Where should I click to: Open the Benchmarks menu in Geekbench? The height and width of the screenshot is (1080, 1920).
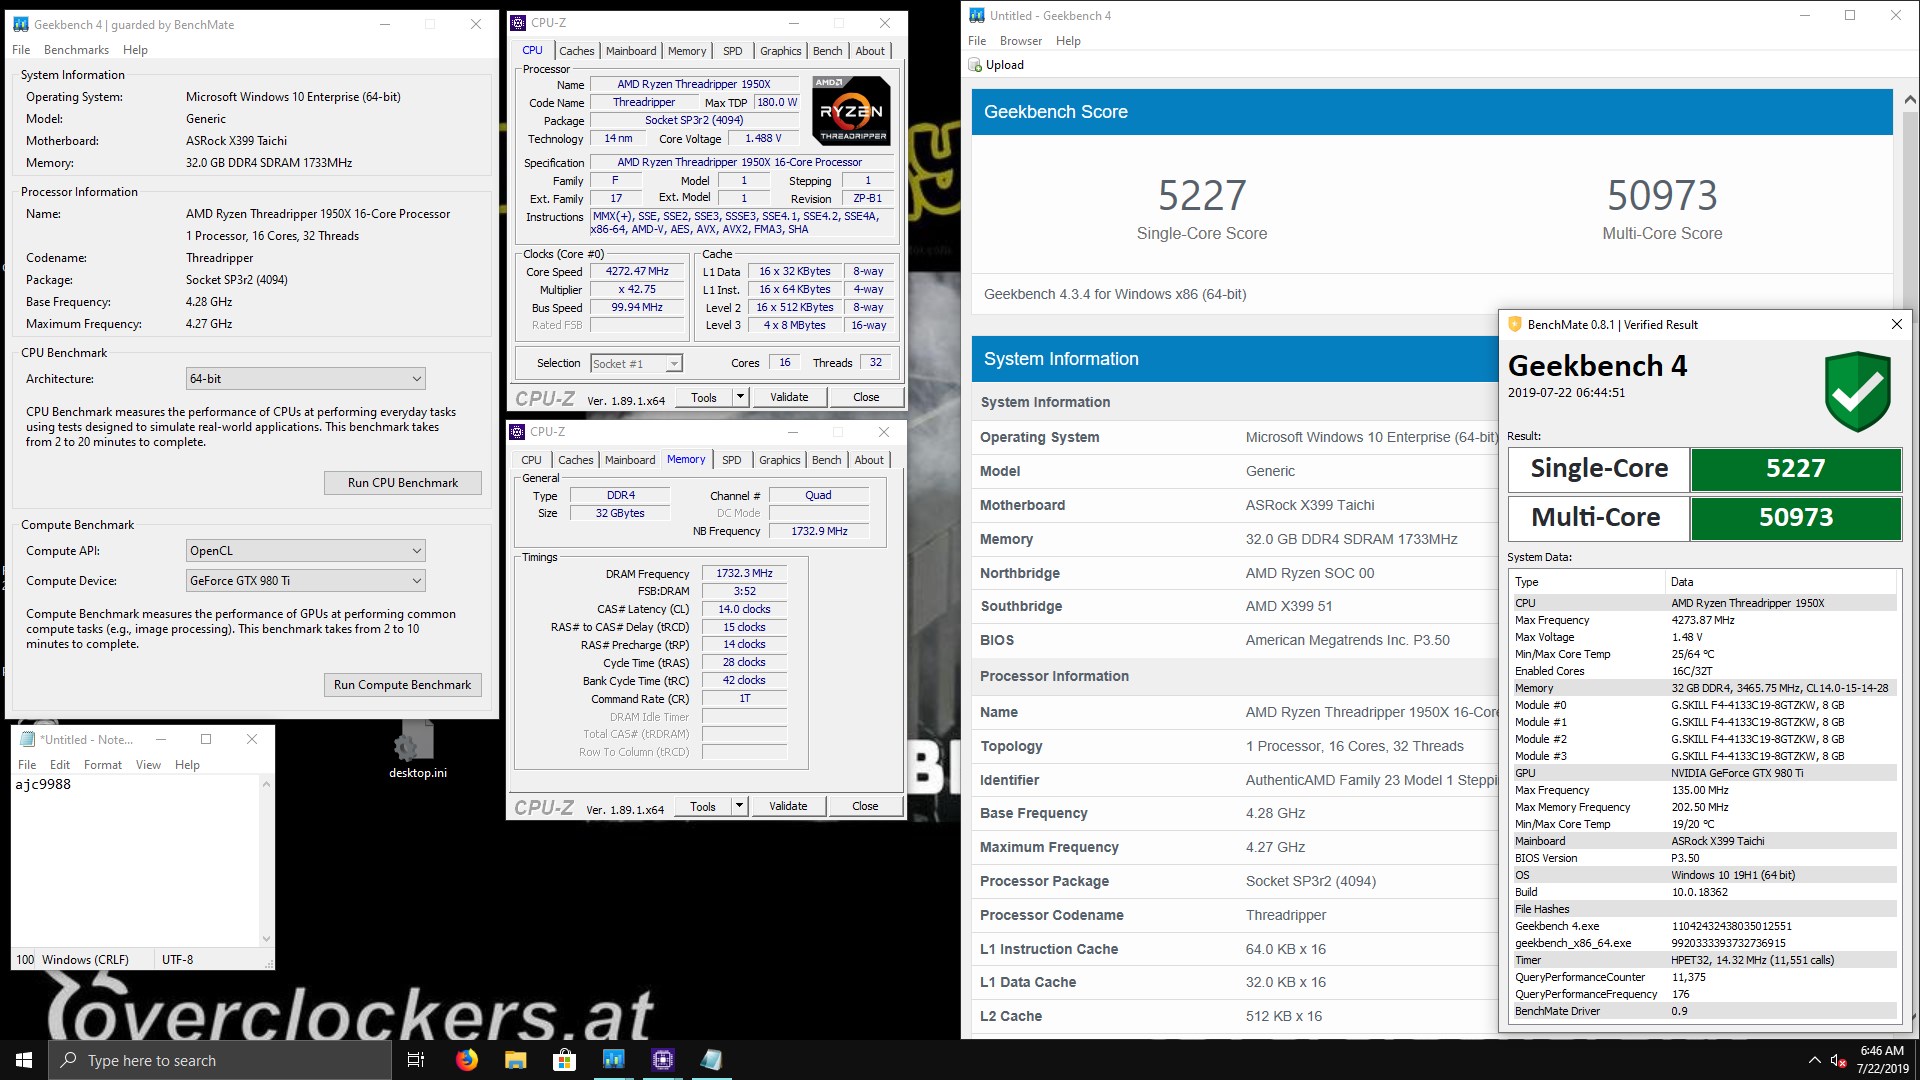[76, 50]
